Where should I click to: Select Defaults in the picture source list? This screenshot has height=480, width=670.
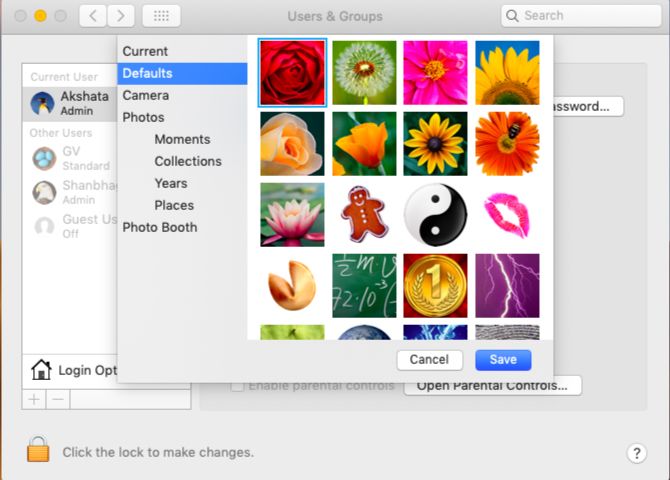(x=147, y=73)
